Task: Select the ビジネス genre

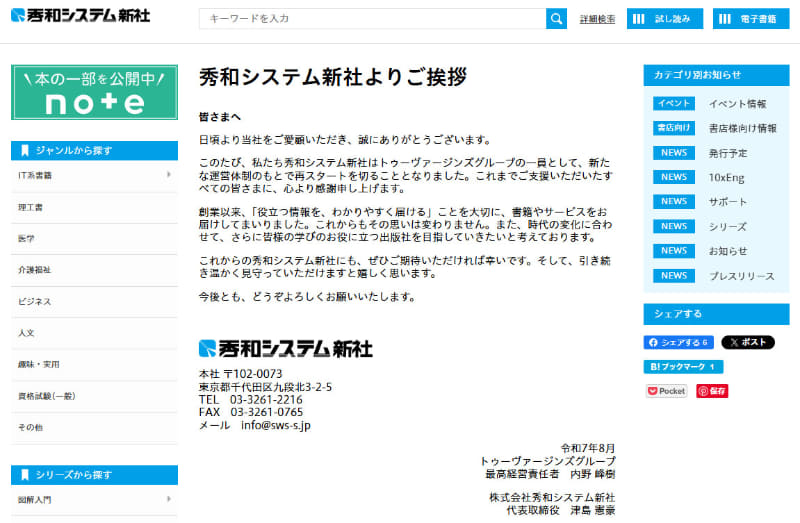Action: (x=94, y=302)
